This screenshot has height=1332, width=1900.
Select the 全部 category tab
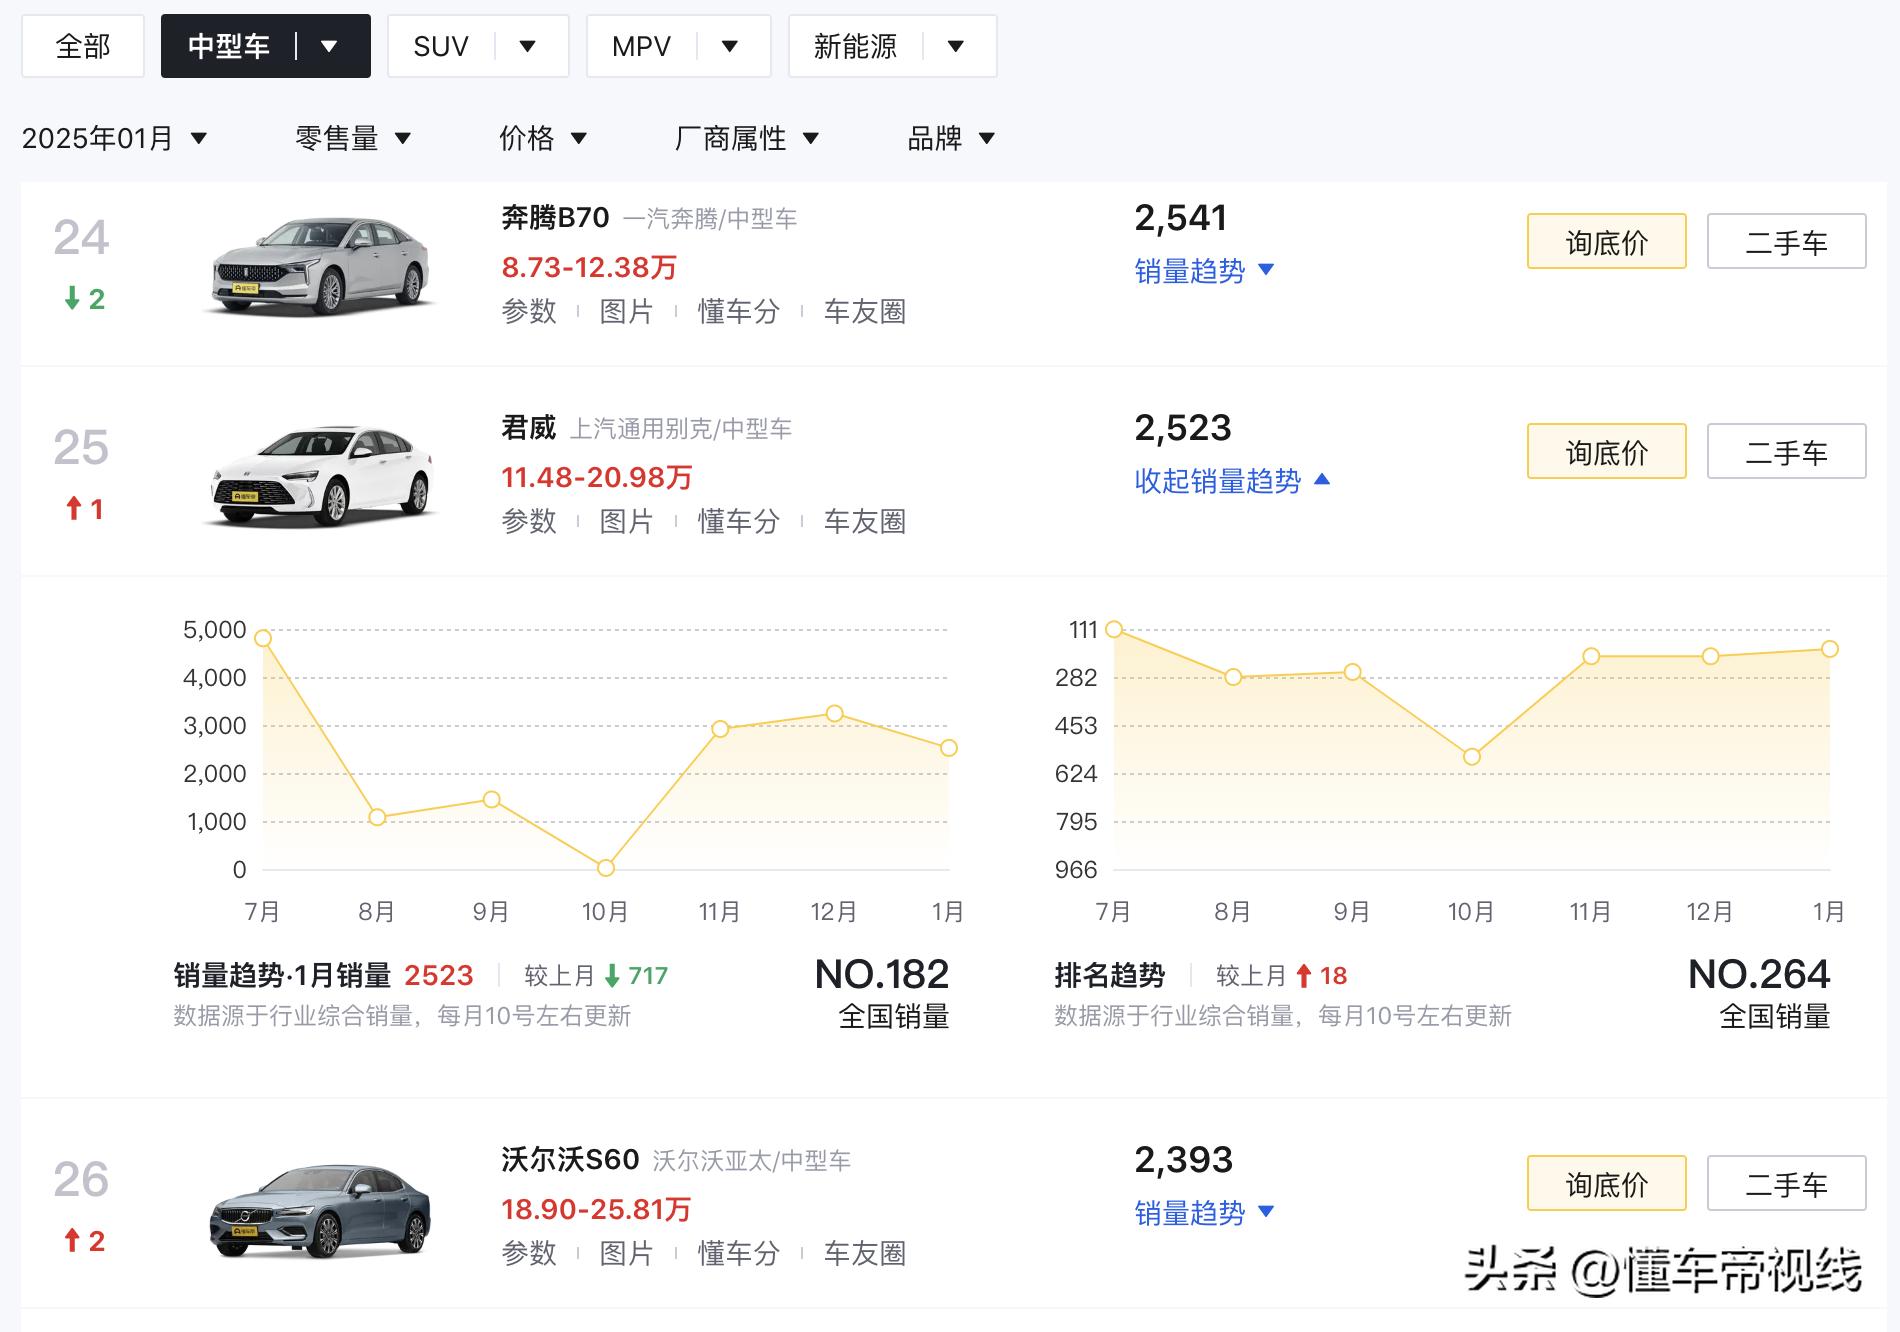click(83, 46)
